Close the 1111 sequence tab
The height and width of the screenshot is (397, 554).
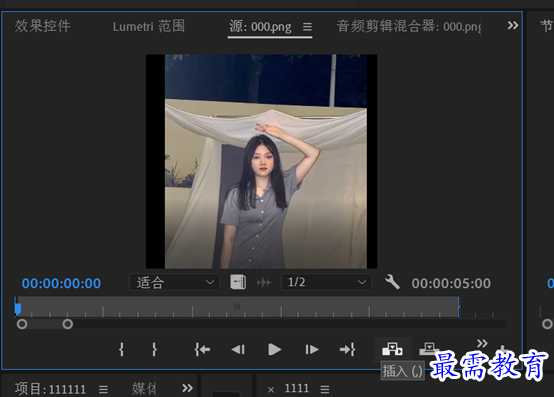point(271,390)
